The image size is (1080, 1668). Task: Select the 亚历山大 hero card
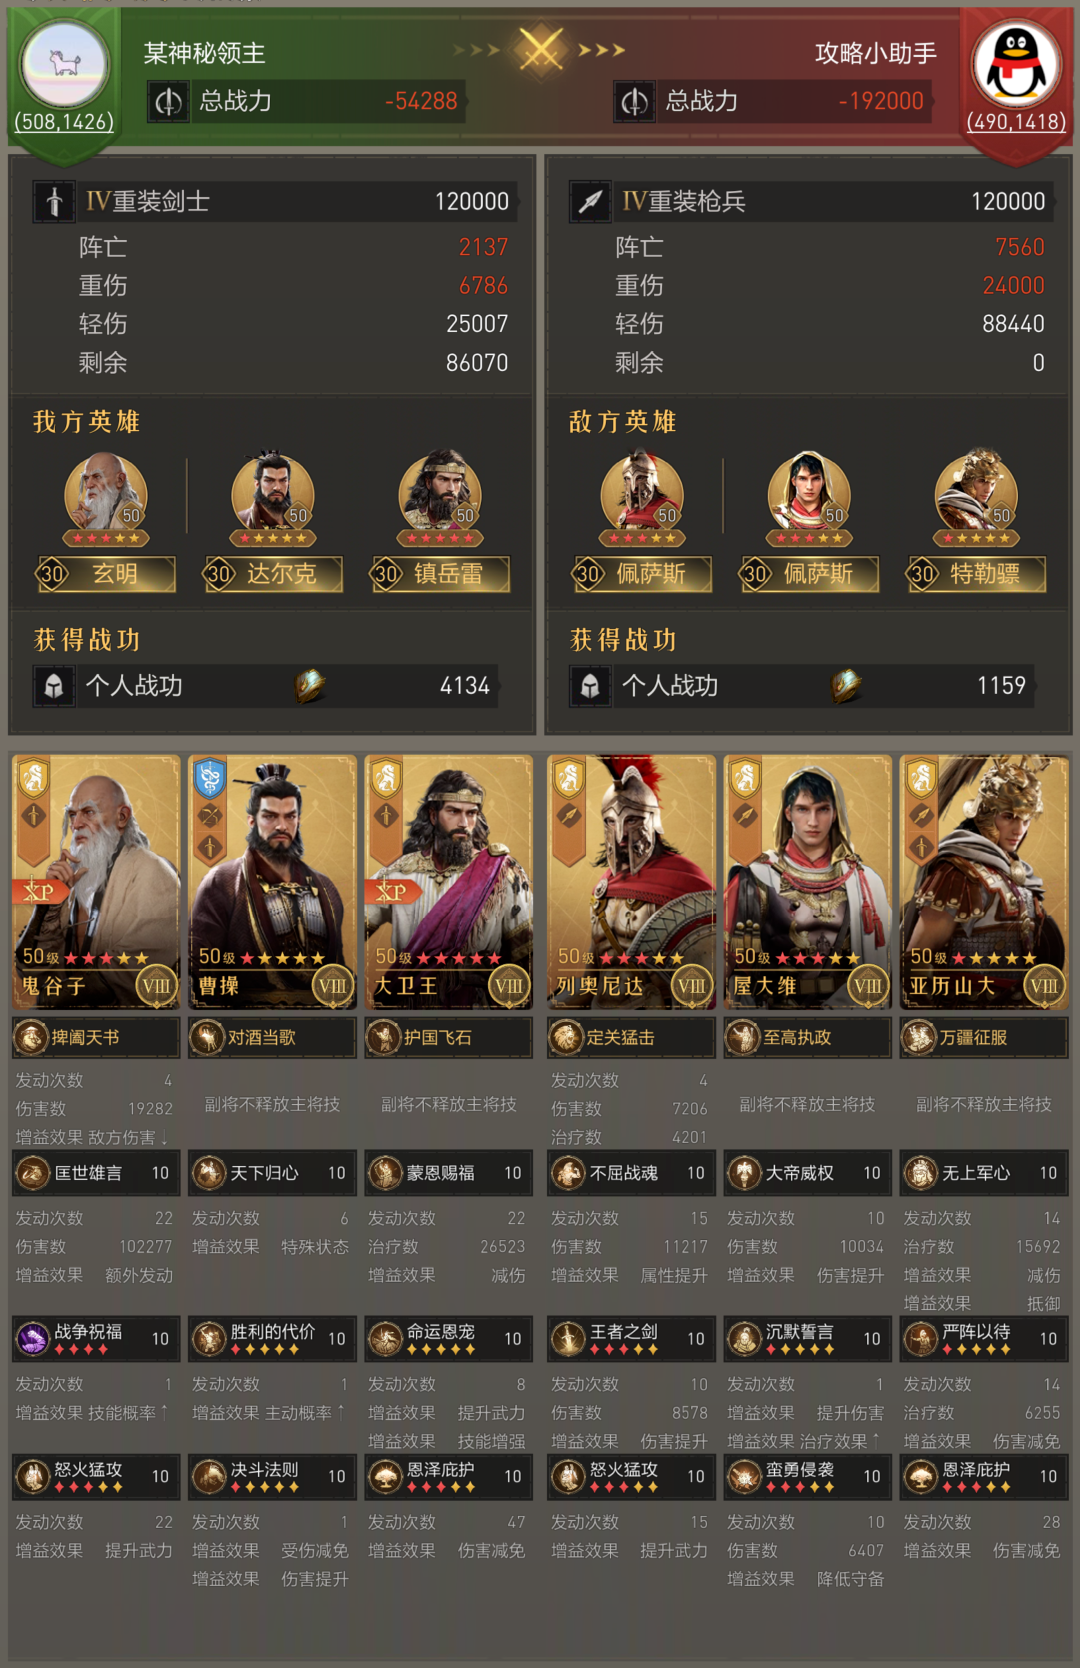pos(984,882)
